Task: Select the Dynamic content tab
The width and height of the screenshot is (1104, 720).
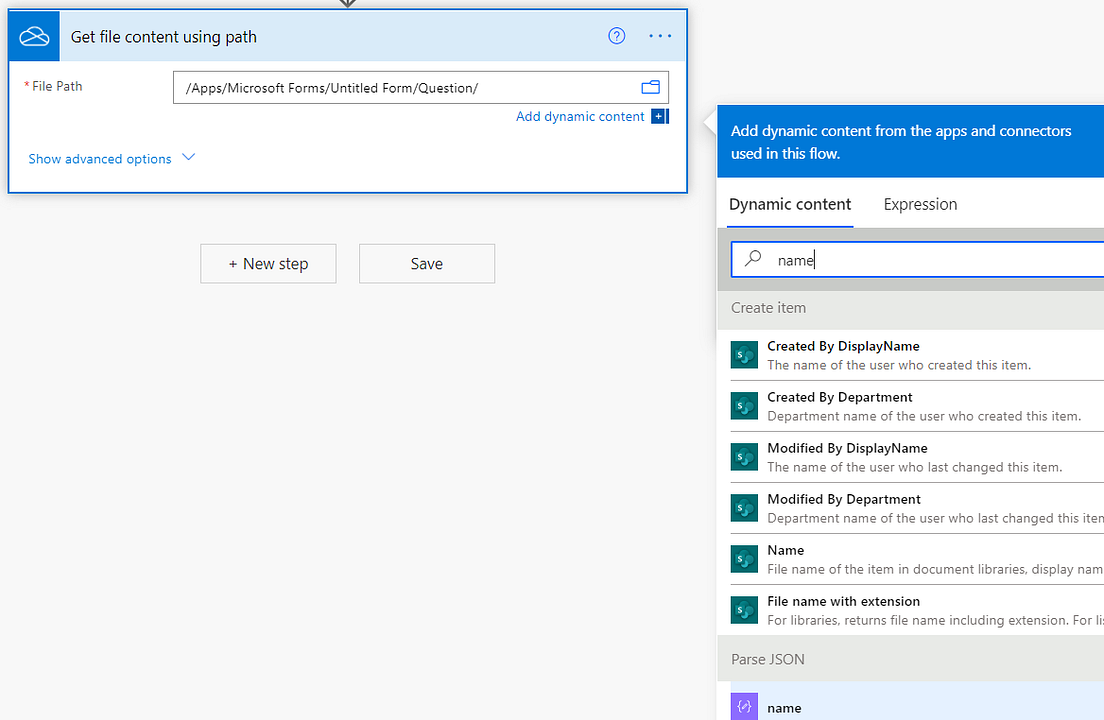Action: click(789, 204)
